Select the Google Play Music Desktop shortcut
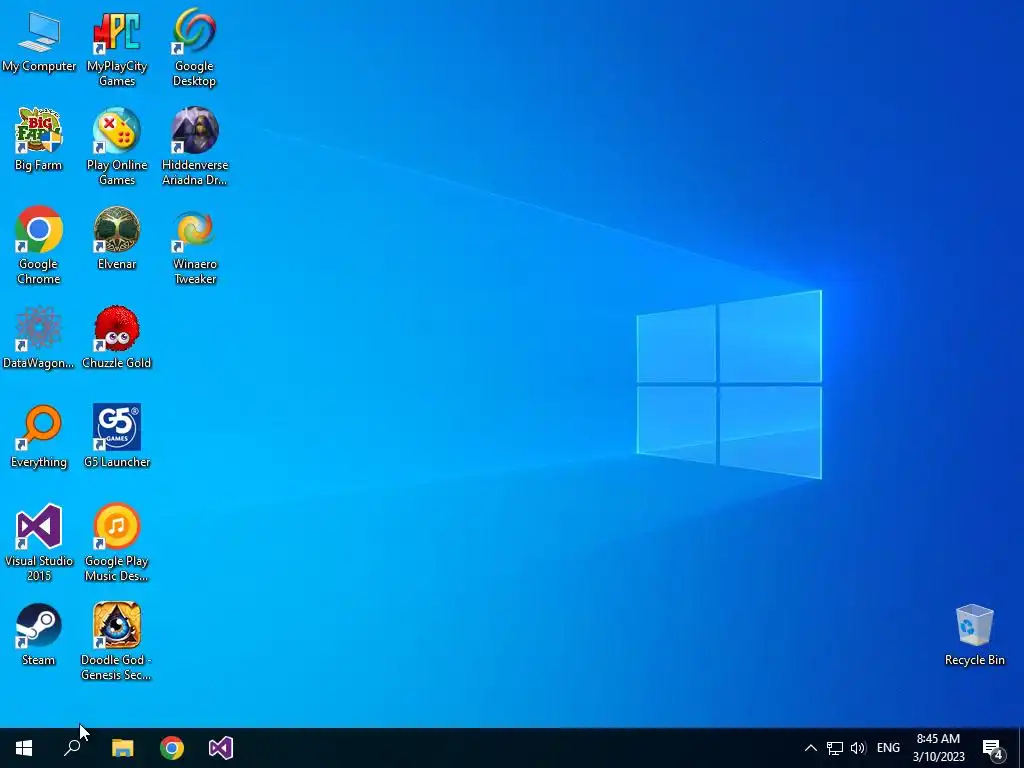The width and height of the screenshot is (1024, 768). coord(117,543)
